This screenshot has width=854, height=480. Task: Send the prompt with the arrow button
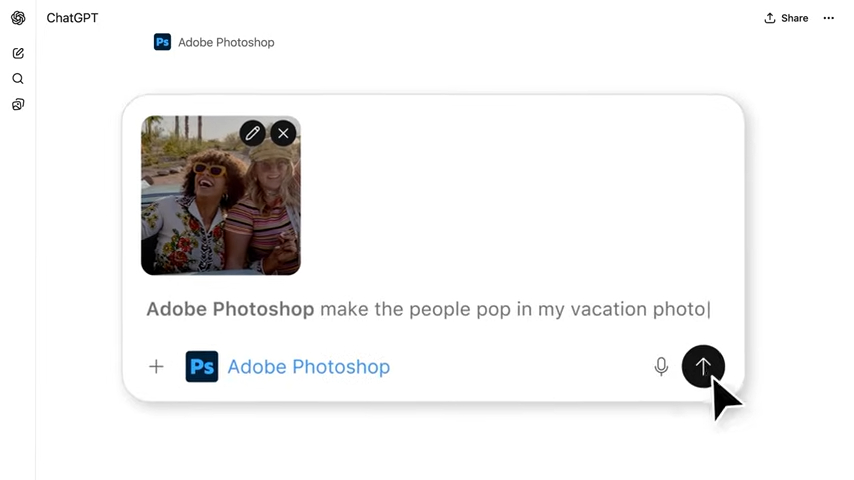point(703,367)
